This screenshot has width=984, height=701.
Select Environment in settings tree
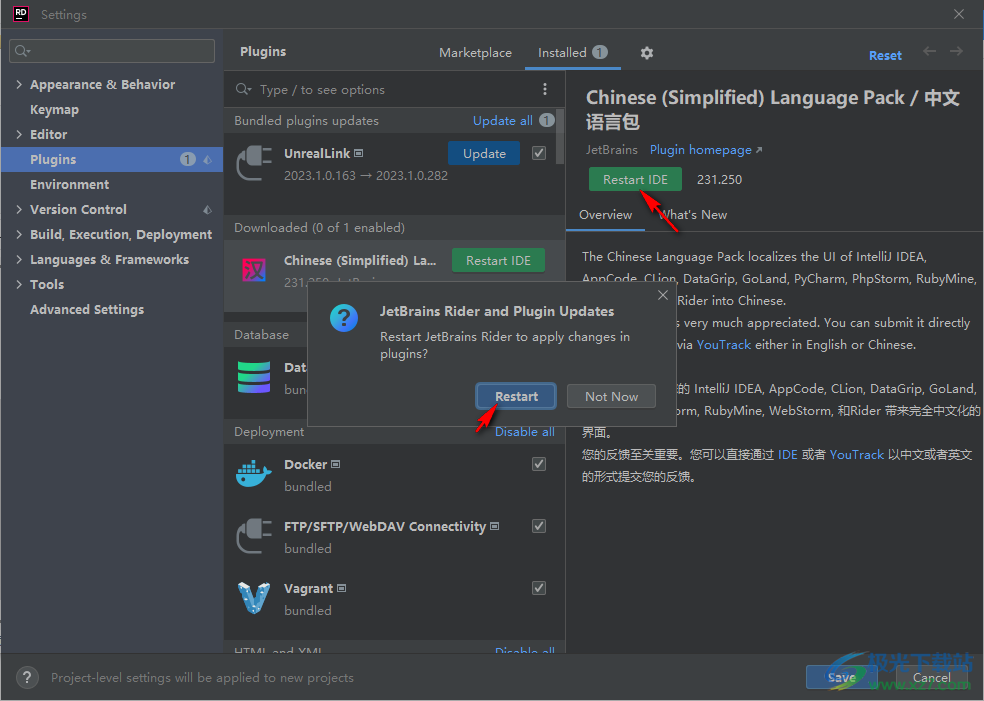point(70,185)
